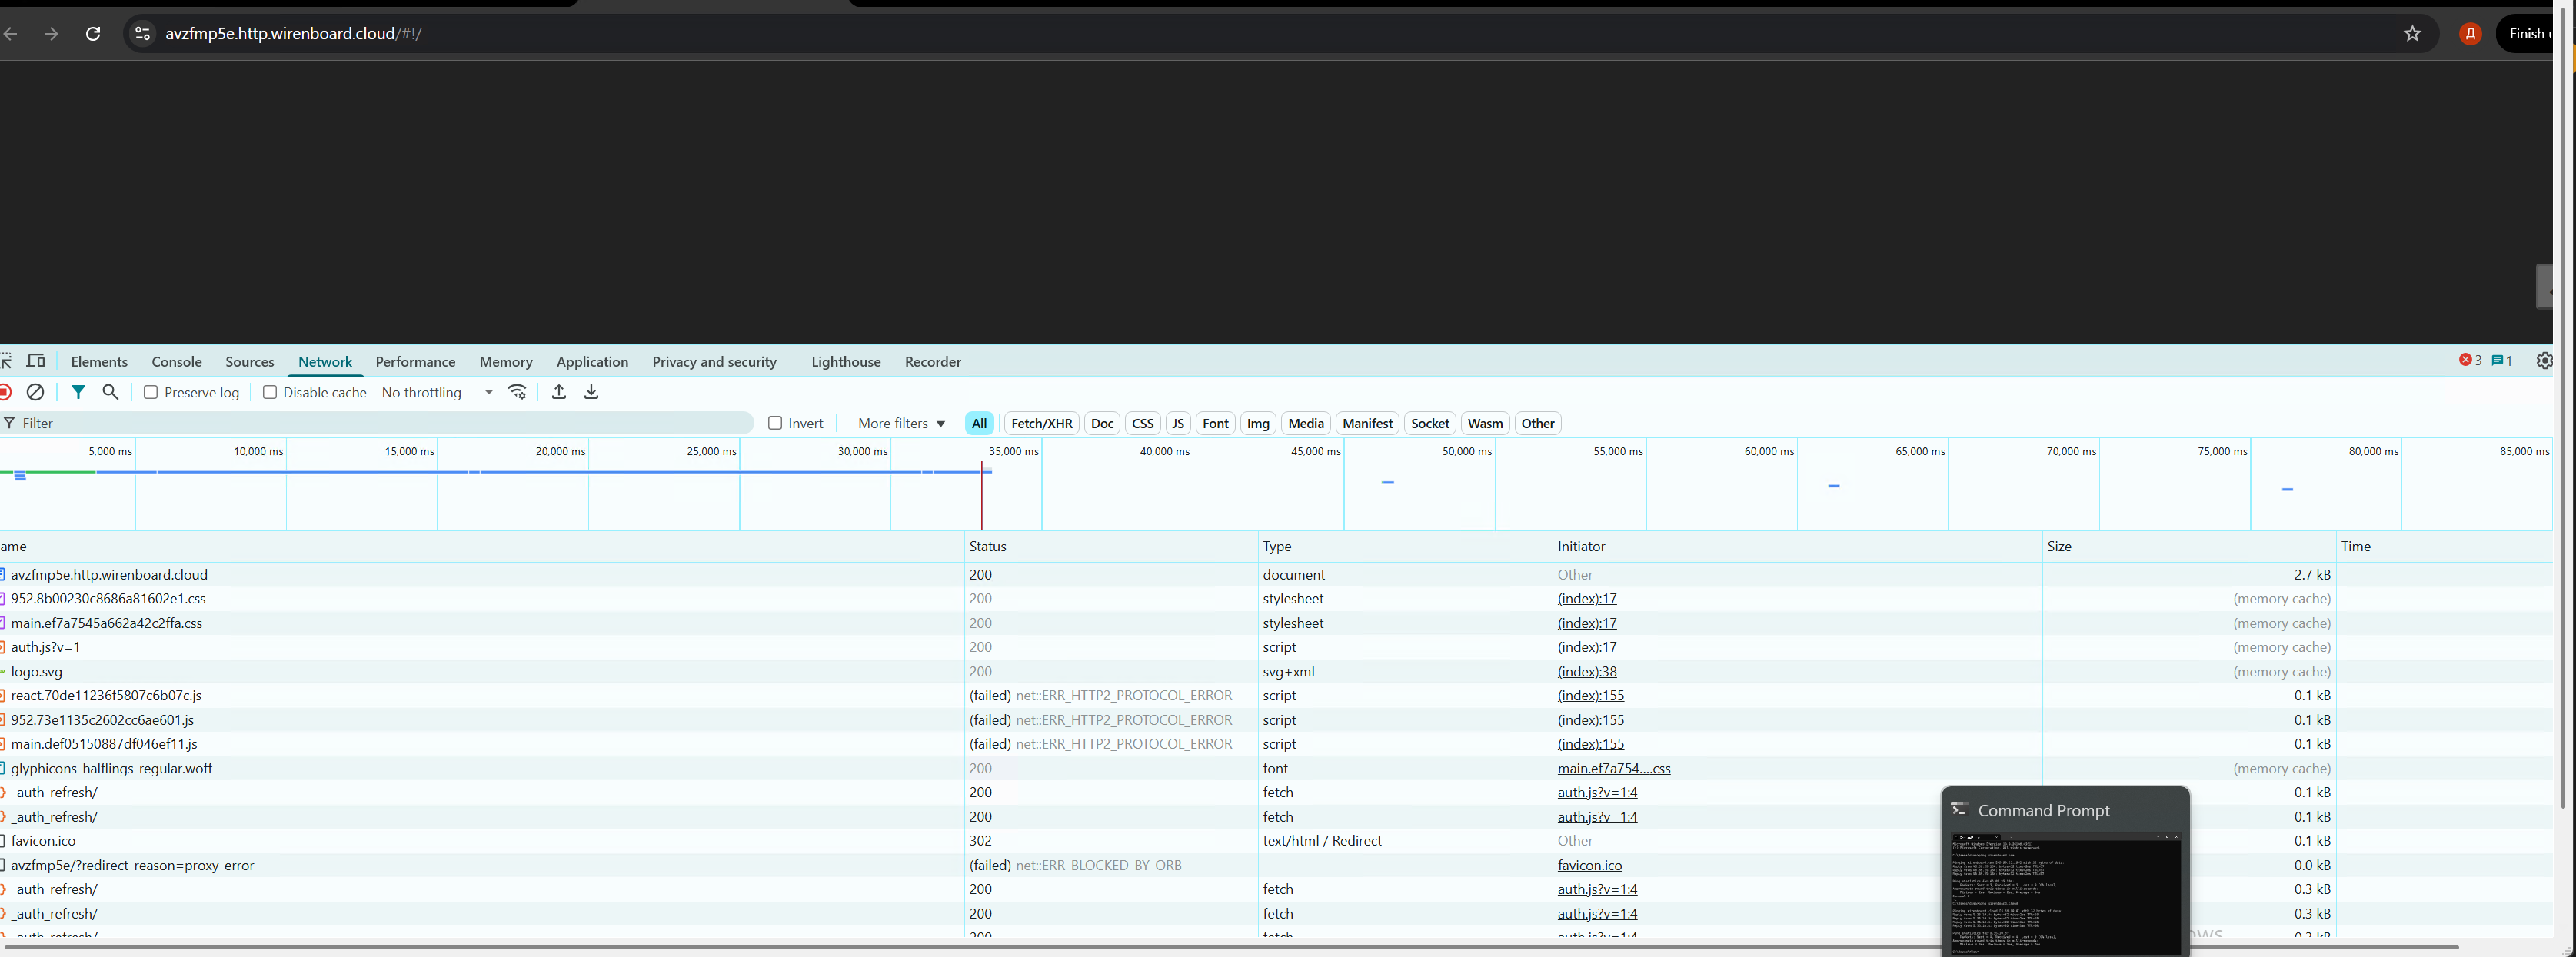The height and width of the screenshot is (957, 2576).
Task: Filter requests by Media
Action: click(x=1305, y=423)
